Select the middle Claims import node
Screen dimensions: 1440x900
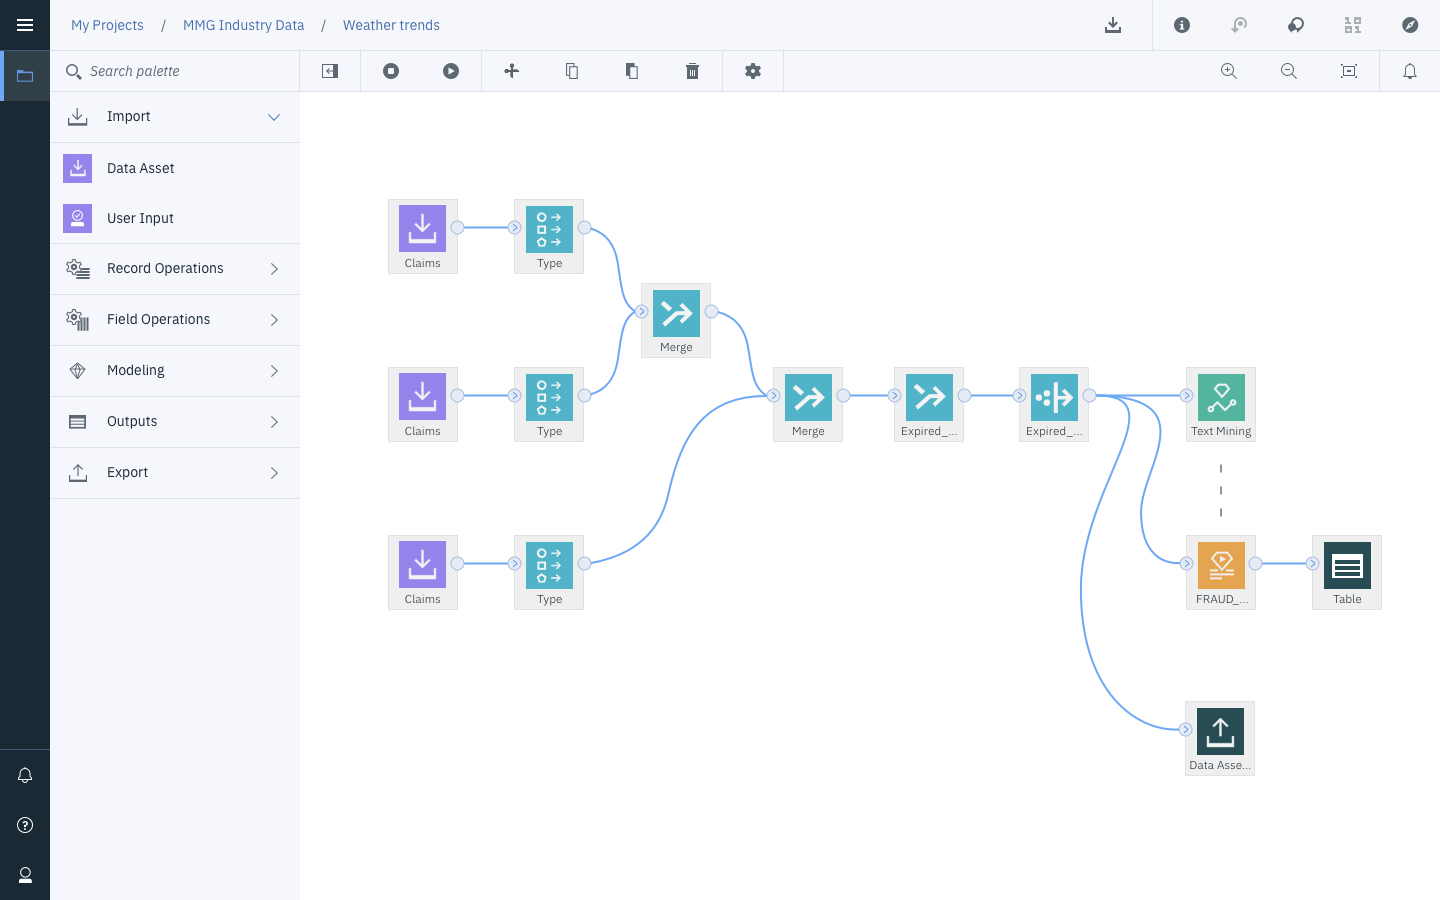click(x=423, y=404)
